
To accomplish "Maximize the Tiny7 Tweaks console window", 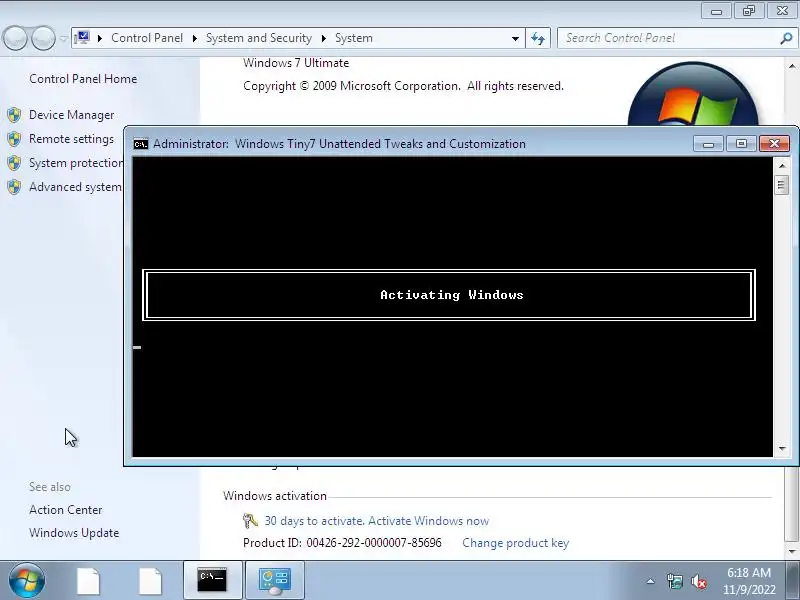I will click(741, 144).
